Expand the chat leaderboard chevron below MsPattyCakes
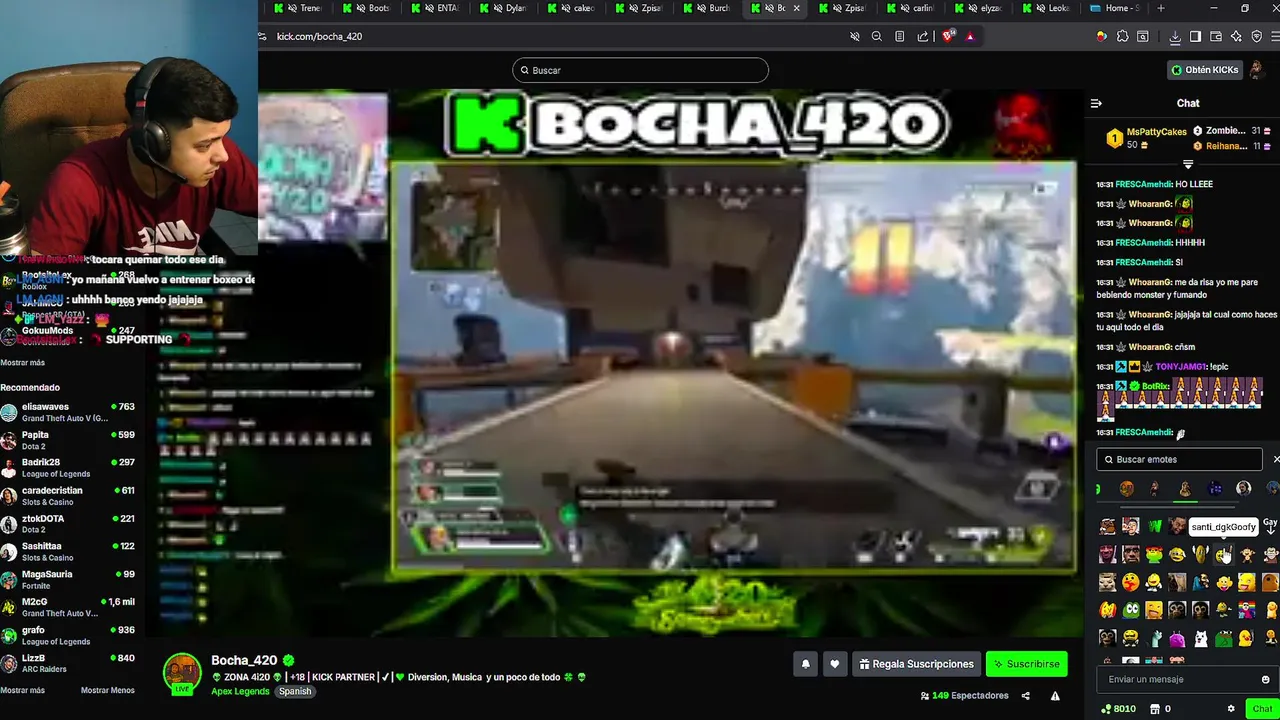 coord(1188,164)
